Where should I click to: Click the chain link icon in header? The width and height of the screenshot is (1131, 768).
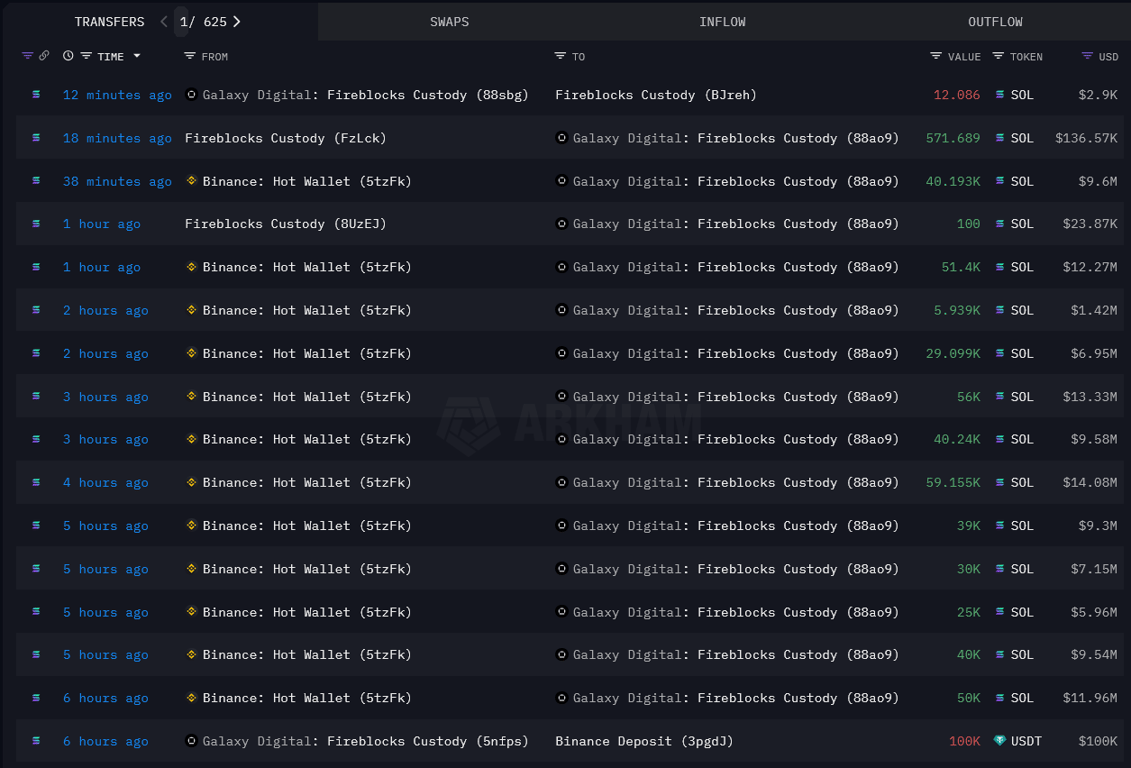pos(44,56)
